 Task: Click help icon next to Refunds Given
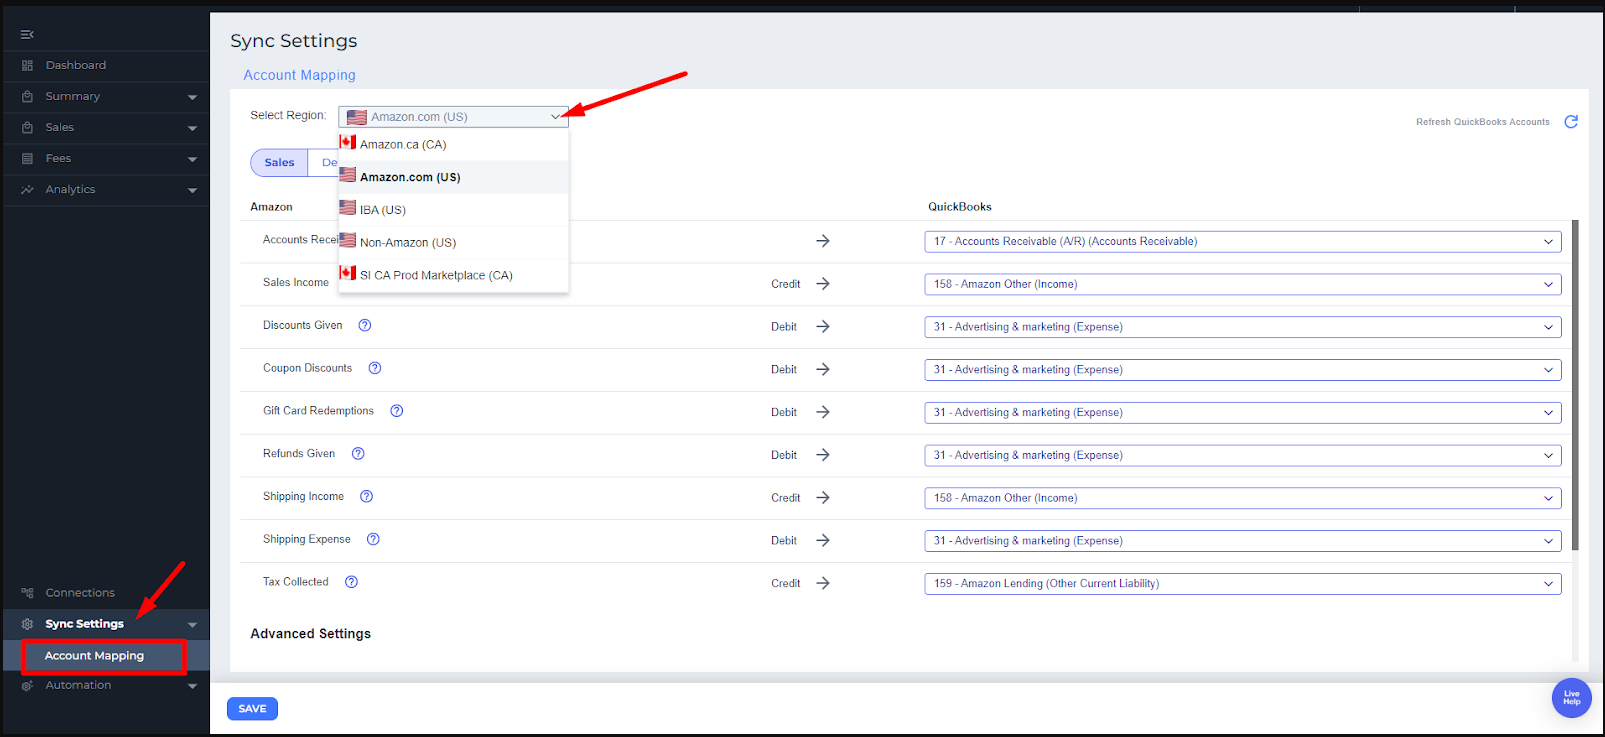[358, 454]
